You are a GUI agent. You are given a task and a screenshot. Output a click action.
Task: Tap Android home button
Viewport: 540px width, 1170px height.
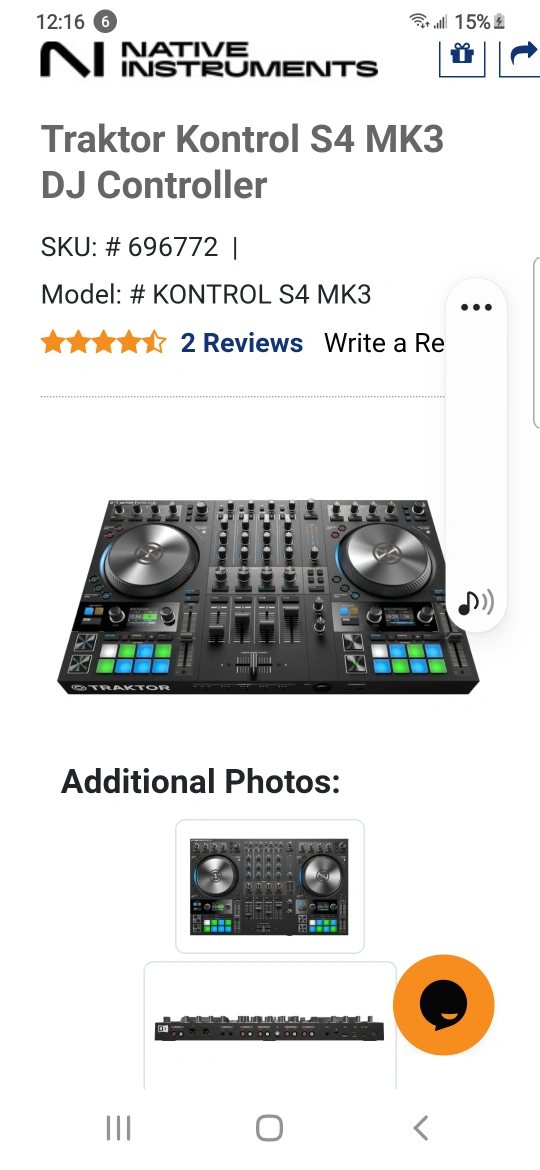pyautogui.click(x=269, y=1127)
